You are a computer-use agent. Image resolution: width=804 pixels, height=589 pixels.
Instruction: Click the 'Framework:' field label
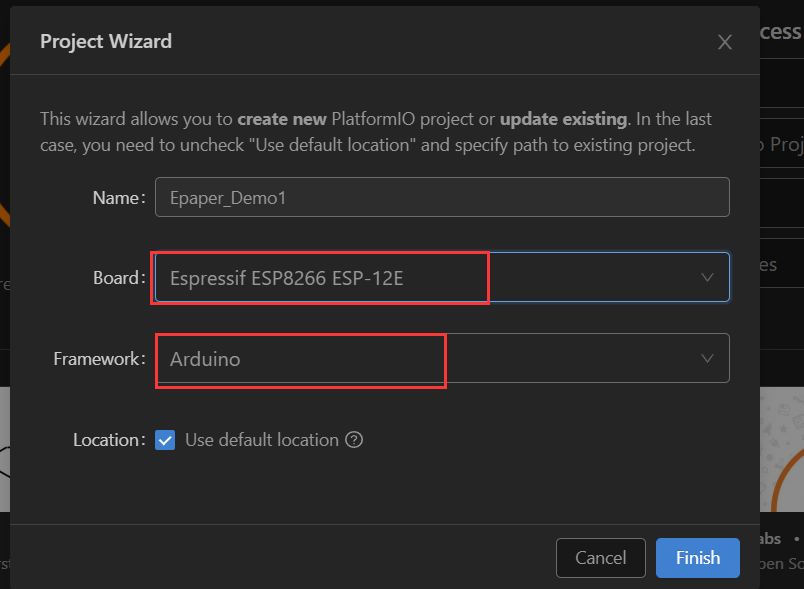pyautogui.click(x=99, y=359)
